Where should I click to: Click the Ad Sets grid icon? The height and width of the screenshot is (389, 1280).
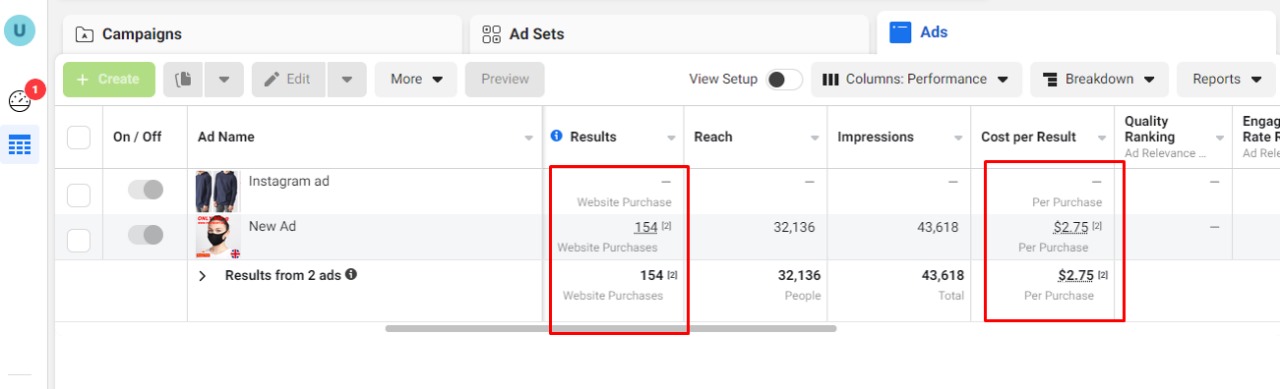click(491, 34)
